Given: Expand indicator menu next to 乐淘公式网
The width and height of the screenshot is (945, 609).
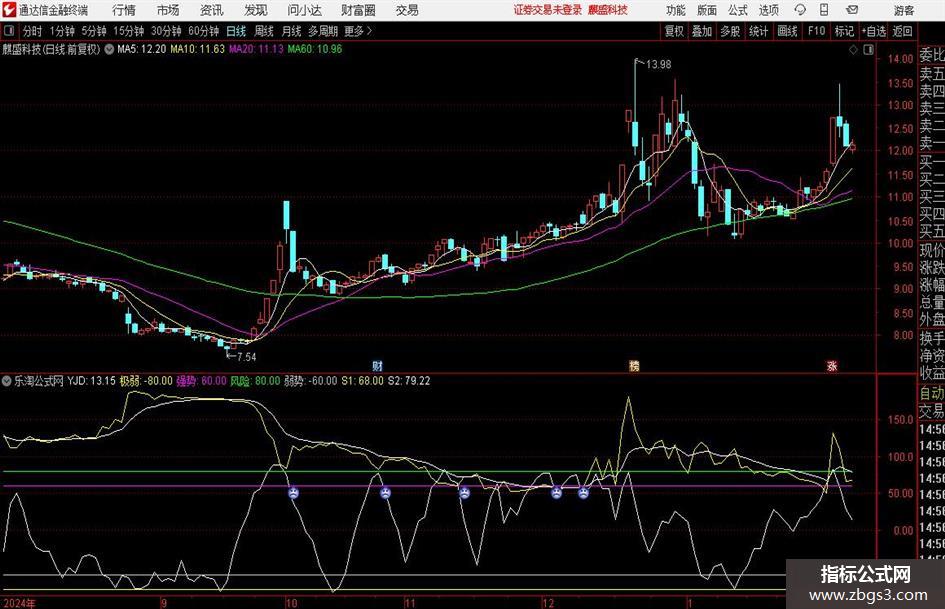Looking at the screenshot, I should point(7,380).
